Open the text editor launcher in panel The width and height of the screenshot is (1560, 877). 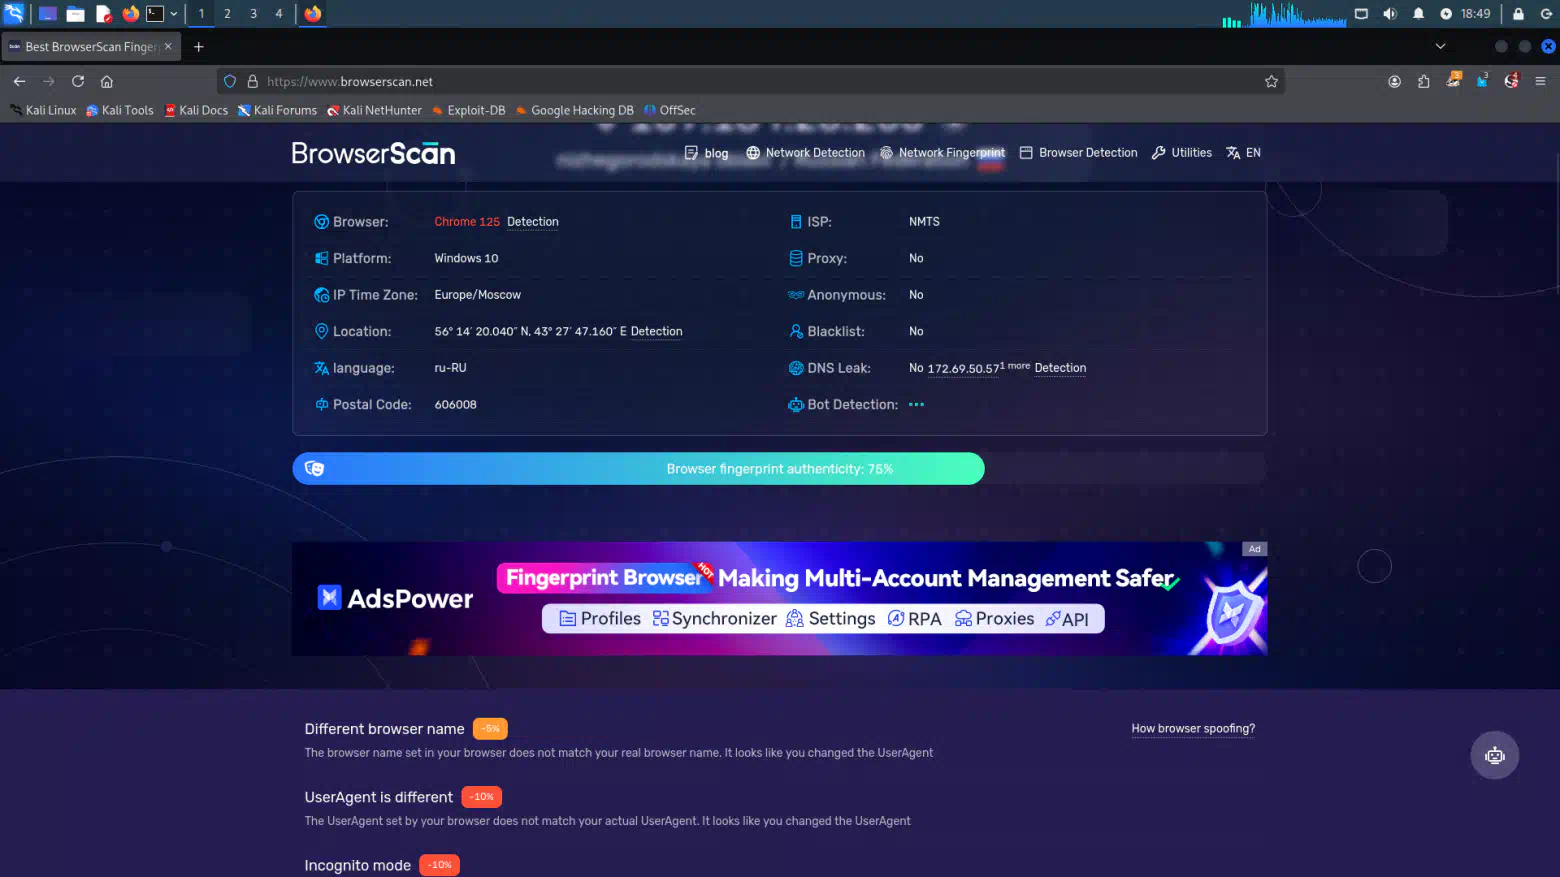(x=104, y=13)
